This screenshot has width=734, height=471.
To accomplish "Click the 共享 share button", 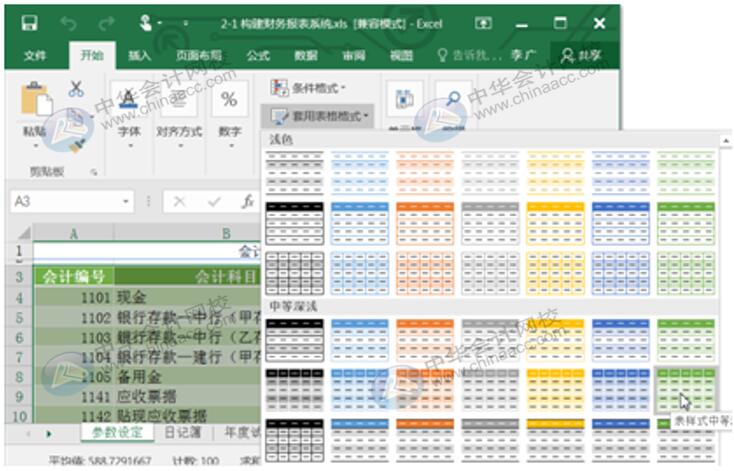I will pos(581,56).
